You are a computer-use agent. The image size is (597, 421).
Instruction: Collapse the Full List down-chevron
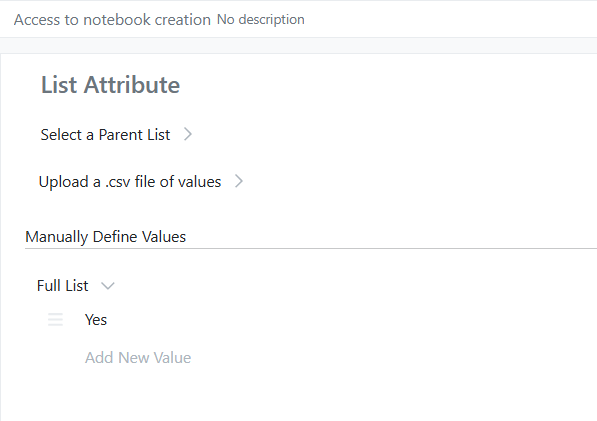(108, 286)
